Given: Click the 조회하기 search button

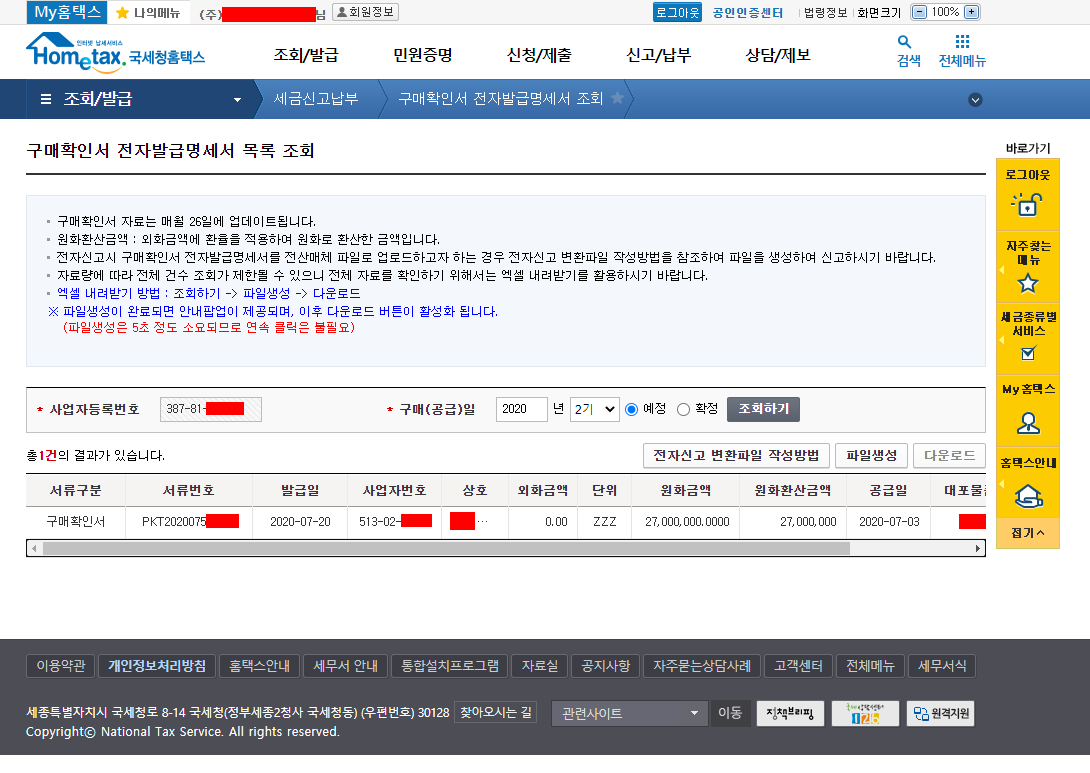Looking at the screenshot, I should pyautogui.click(x=763, y=409).
